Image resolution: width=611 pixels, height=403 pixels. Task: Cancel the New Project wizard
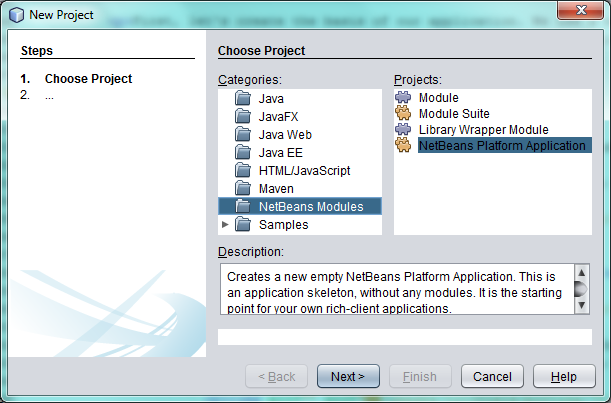[x=492, y=376]
